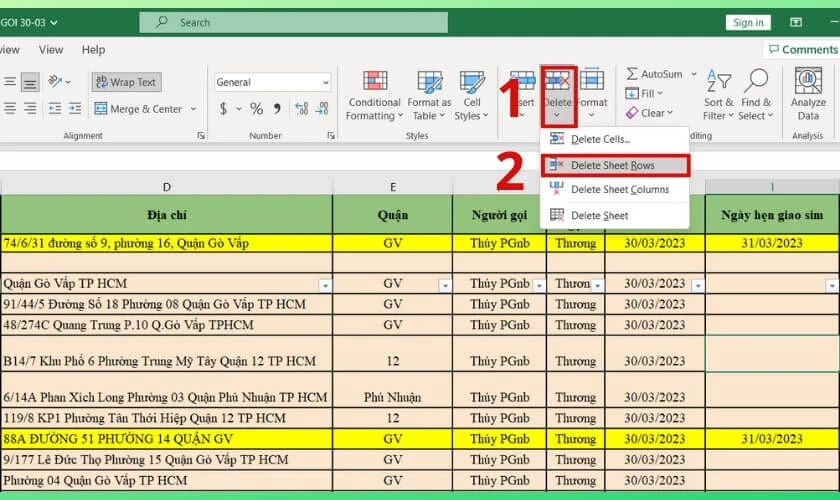
Task: Toggle Wrap Text on
Action: pyautogui.click(x=126, y=82)
